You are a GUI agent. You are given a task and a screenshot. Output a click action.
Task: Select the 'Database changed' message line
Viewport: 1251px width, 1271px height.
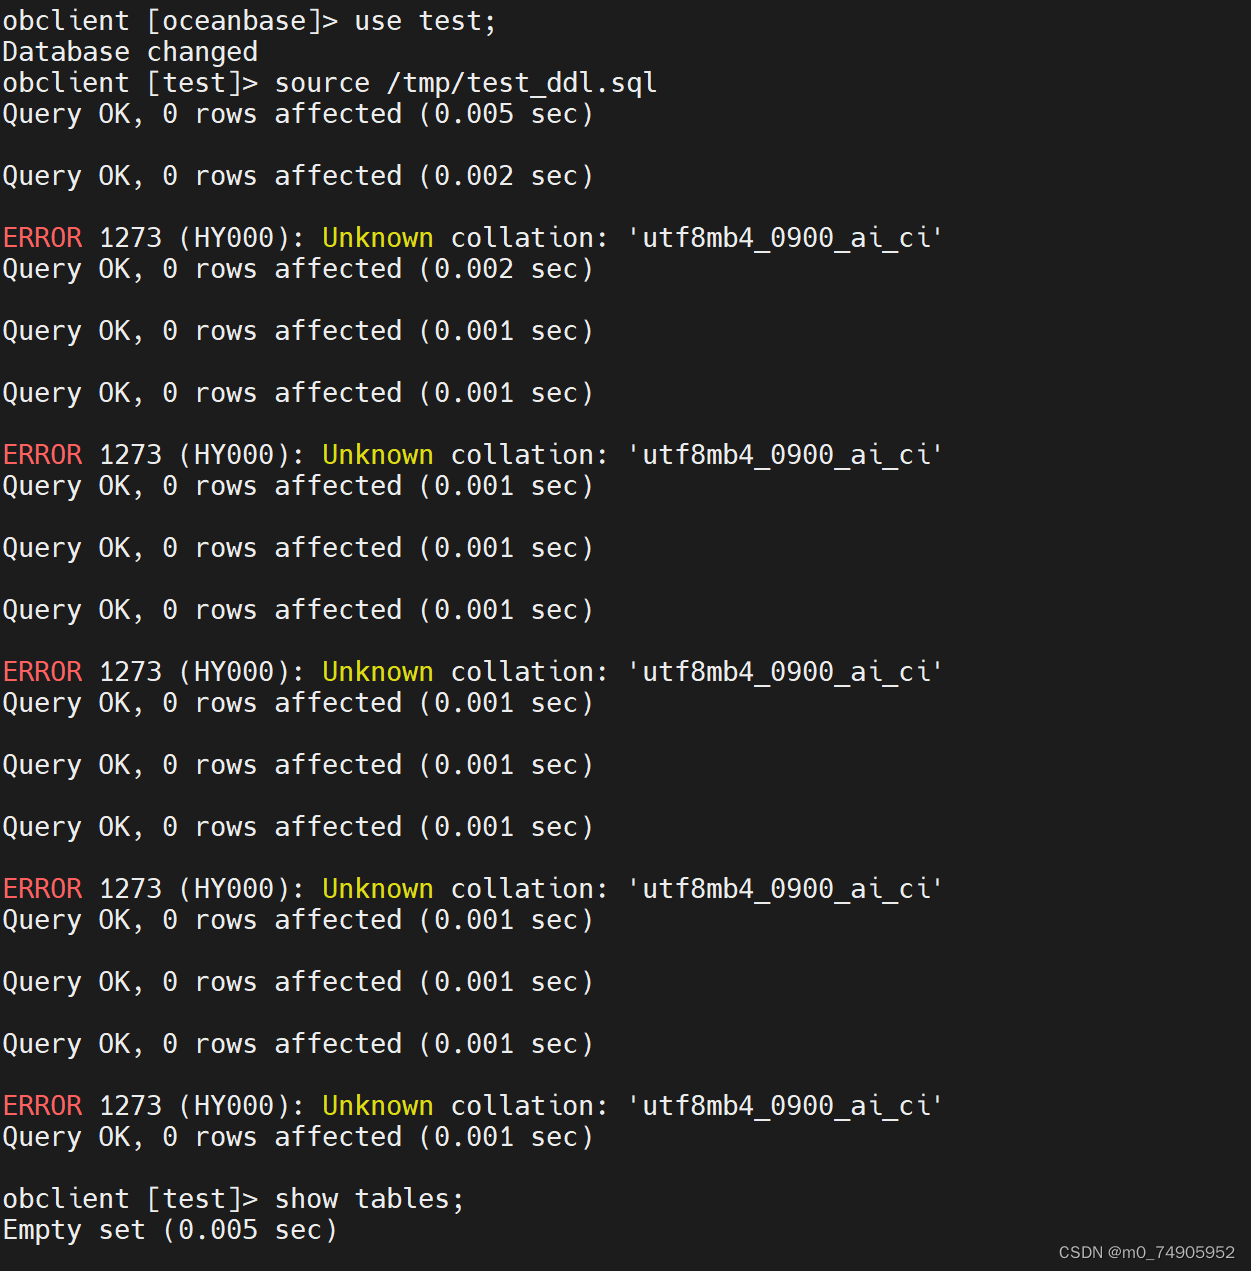[x=130, y=51]
